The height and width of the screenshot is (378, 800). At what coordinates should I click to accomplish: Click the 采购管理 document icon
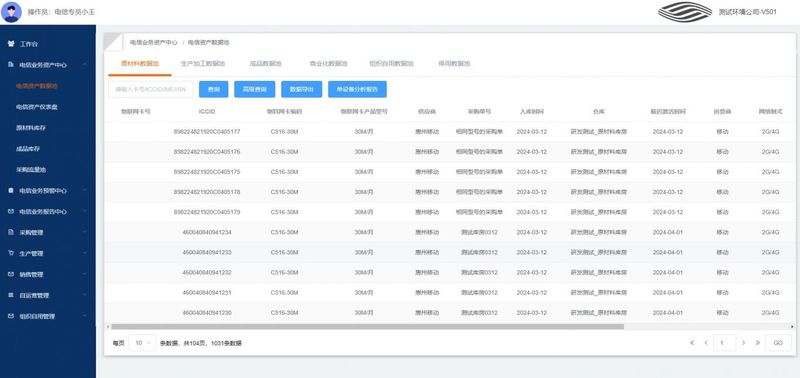(x=11, y=232)
